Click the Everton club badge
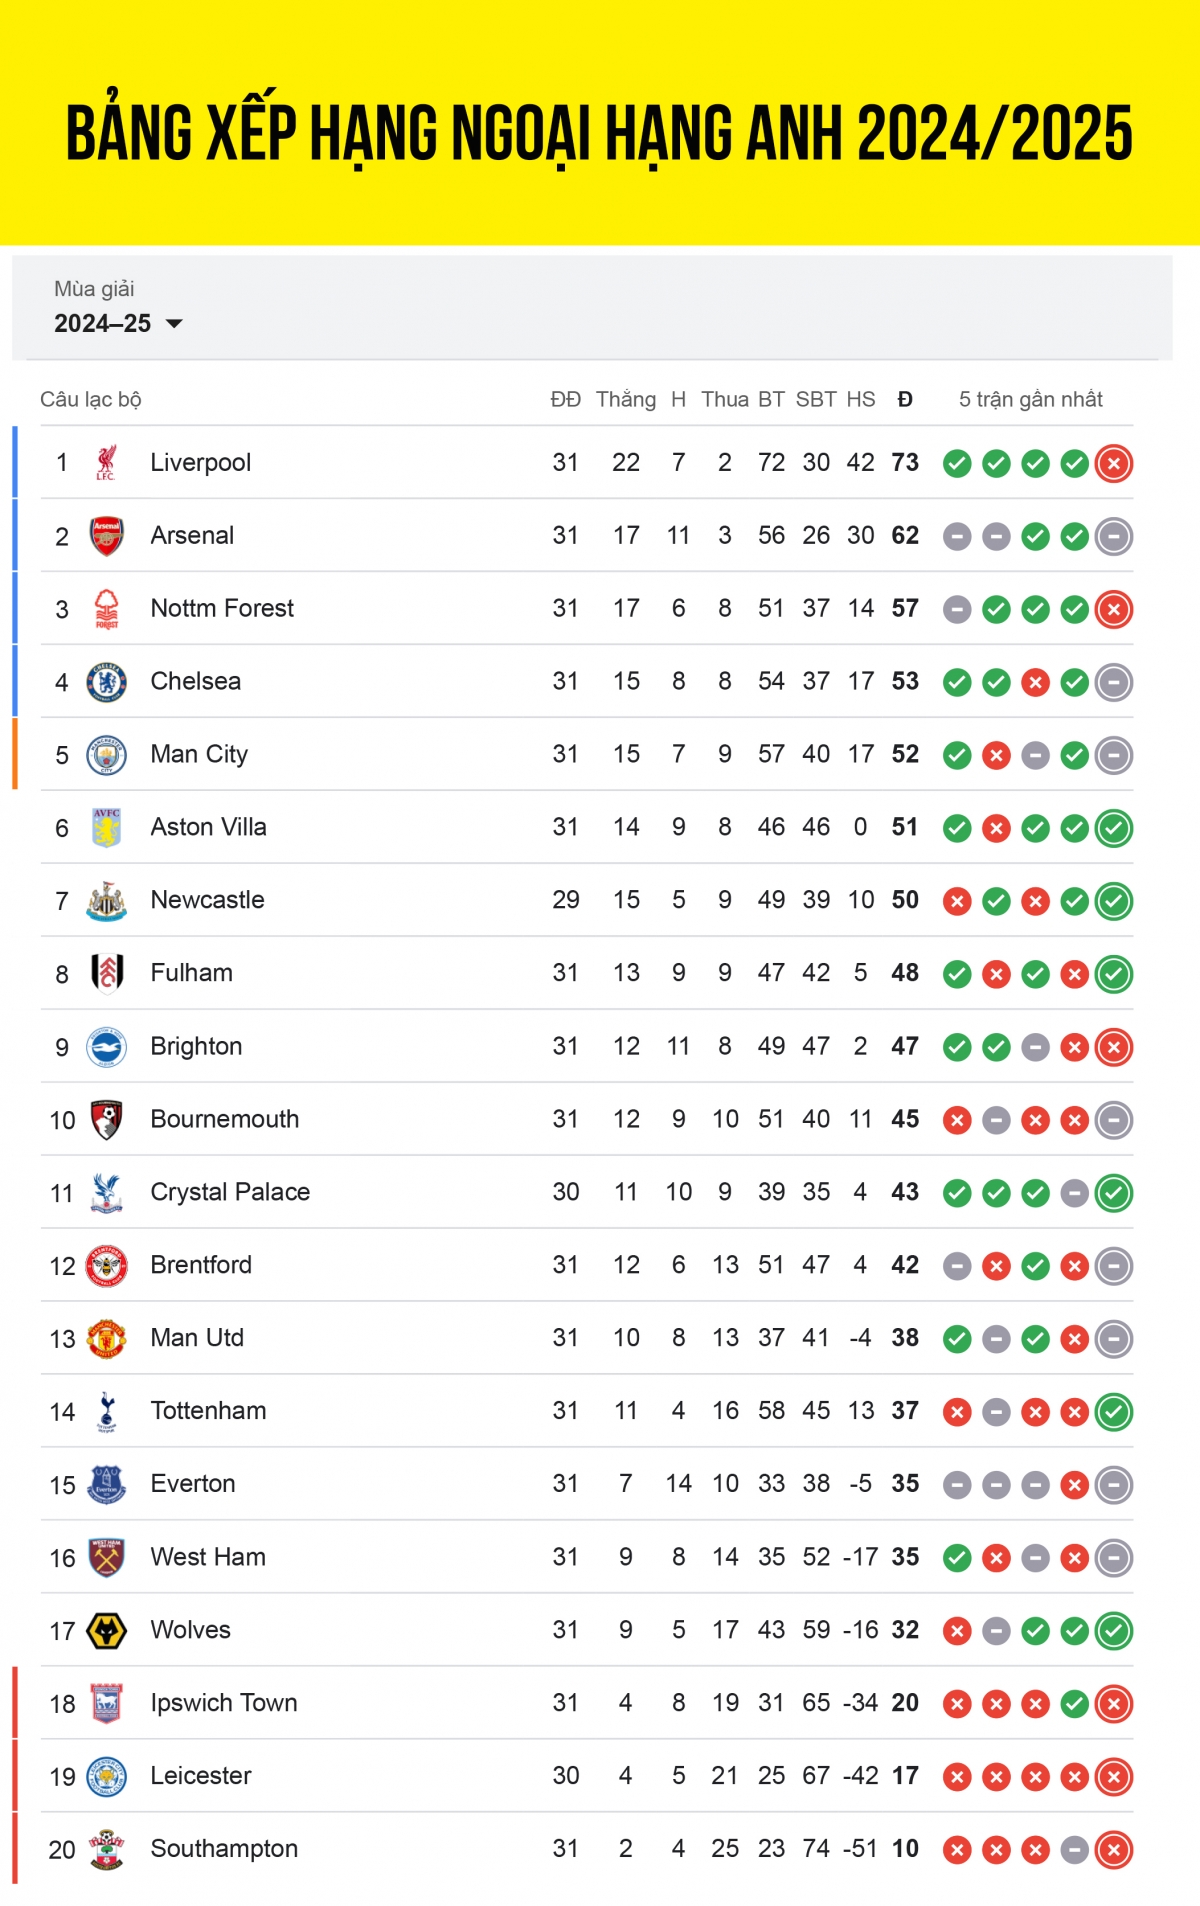Screen dimensions: 1200x1906 [106, 1485]
